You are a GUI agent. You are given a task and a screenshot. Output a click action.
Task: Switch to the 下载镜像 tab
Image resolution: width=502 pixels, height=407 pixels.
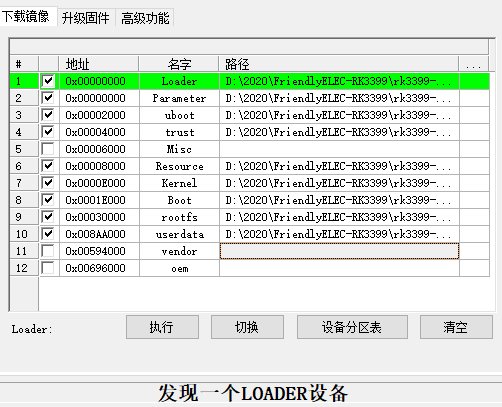(27, 16)
